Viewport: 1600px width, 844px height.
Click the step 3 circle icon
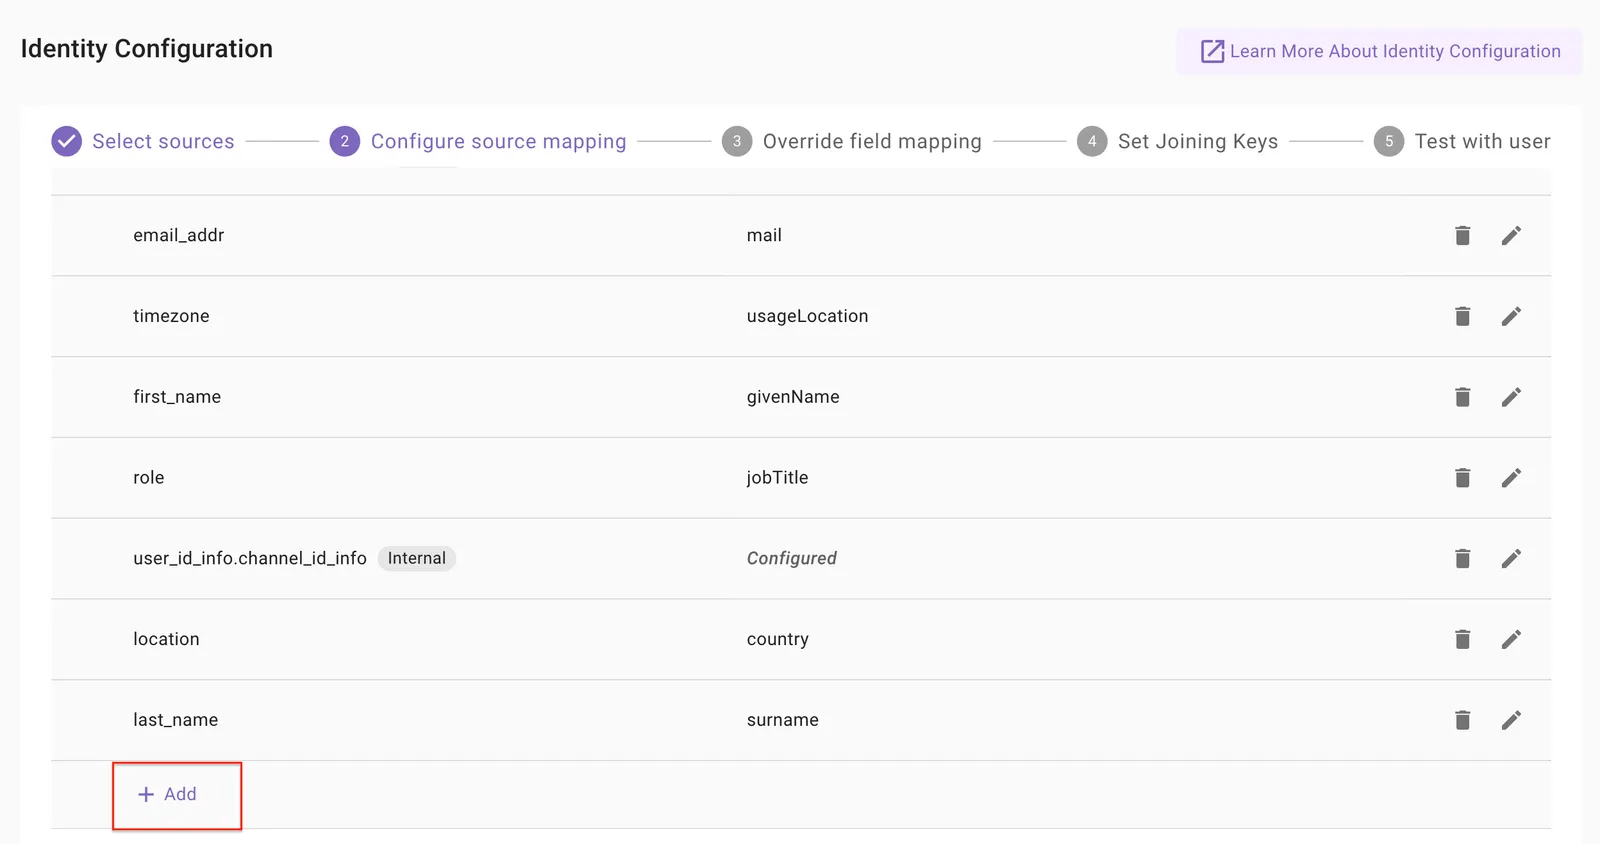point(737,141)
